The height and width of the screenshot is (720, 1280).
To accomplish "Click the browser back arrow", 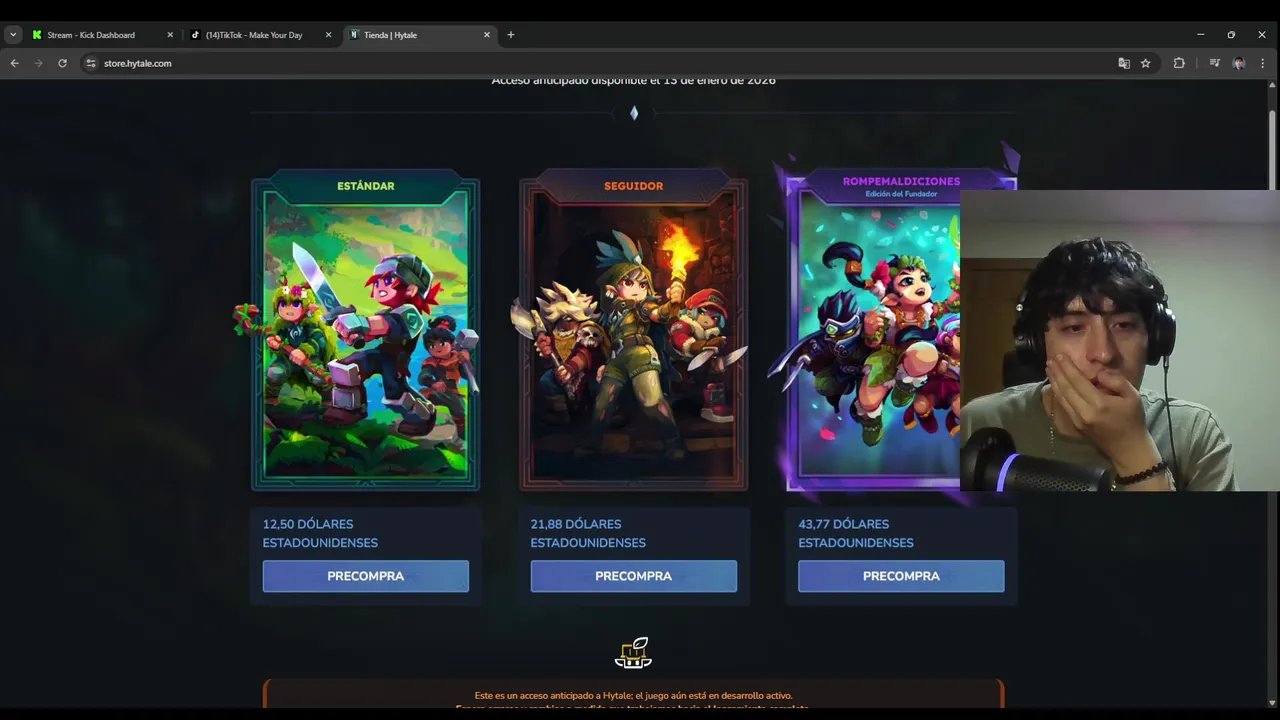I will (x=14, y=63).
